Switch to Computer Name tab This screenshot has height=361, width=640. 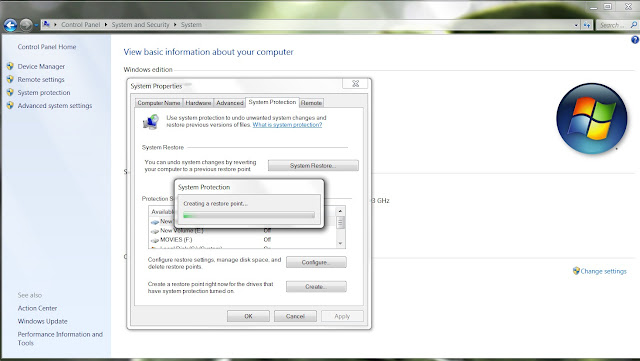[x=159, y=103]
